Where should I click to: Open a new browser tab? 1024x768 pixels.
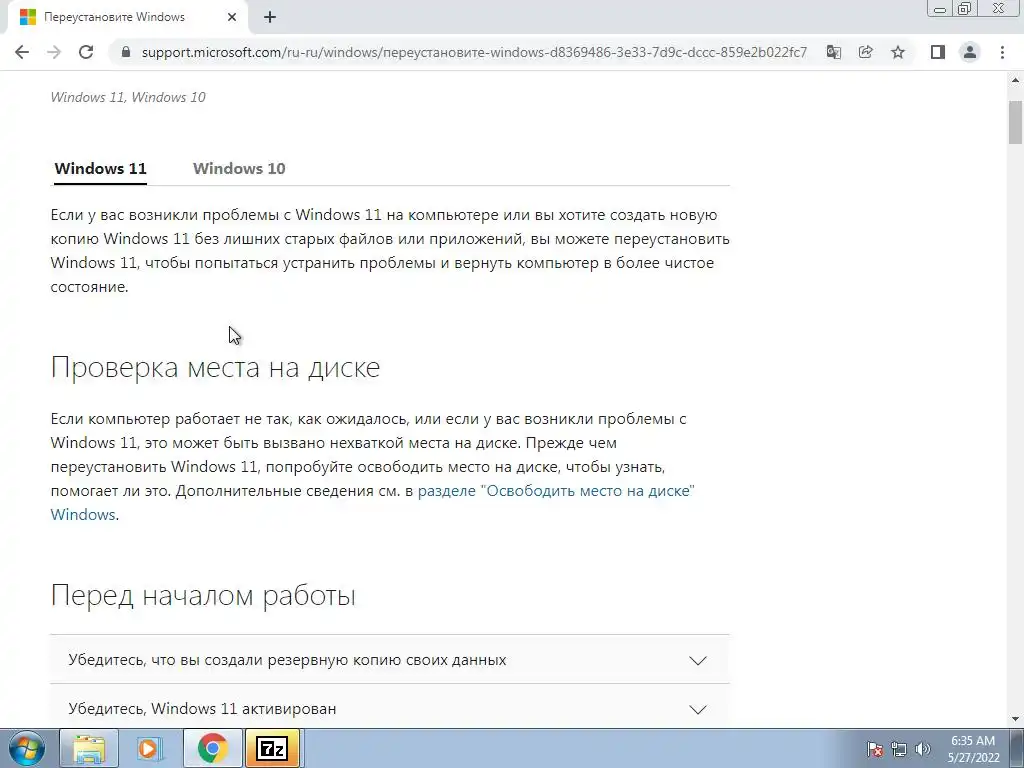click(270, 18)
